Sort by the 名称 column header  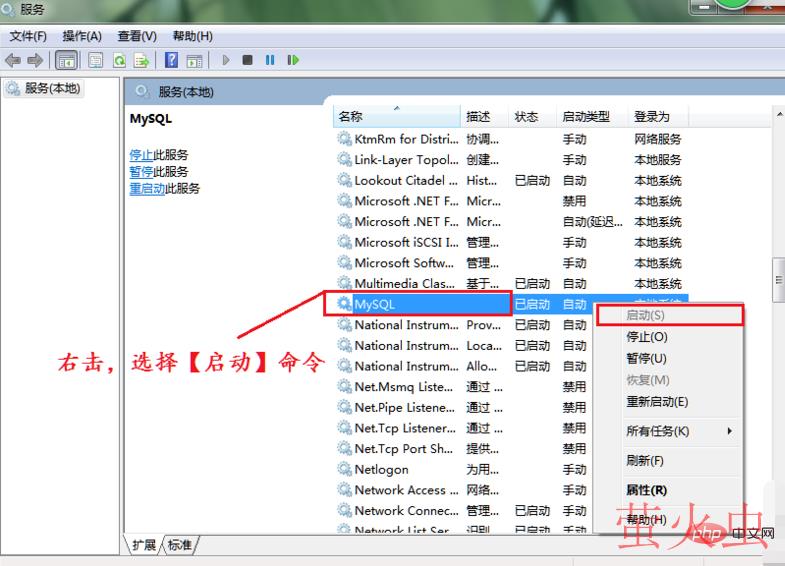tap(397, 117)
